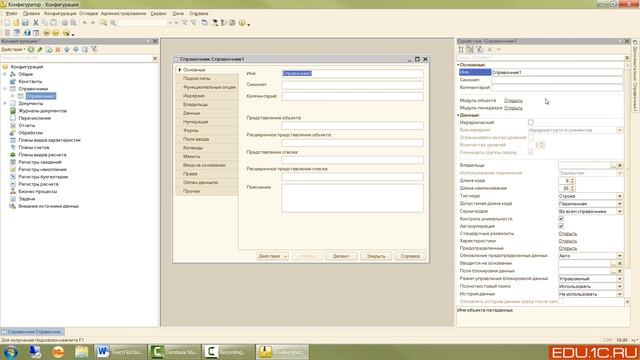Open the Серии кодов dropdown

click(620, 211)
